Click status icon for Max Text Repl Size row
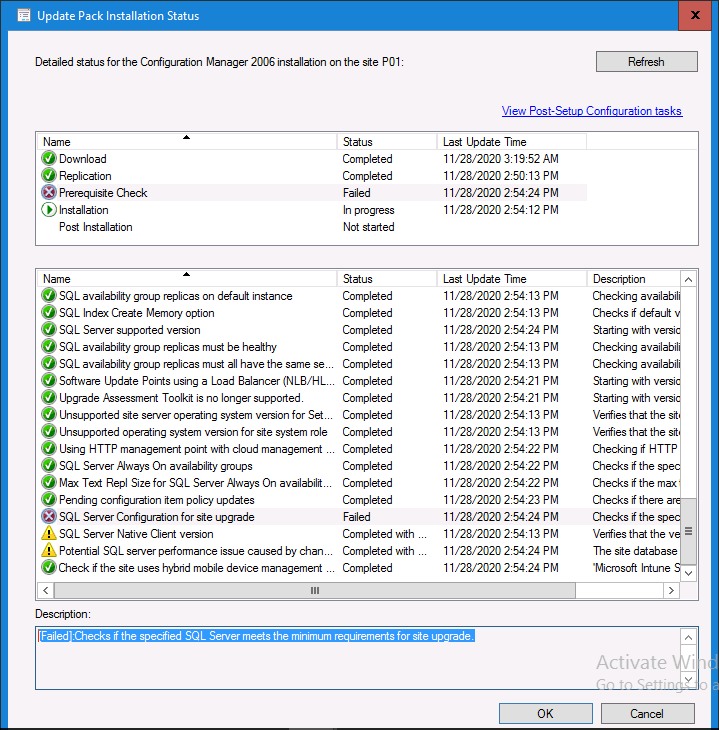 pyautogui.click(x=48, y=483)
